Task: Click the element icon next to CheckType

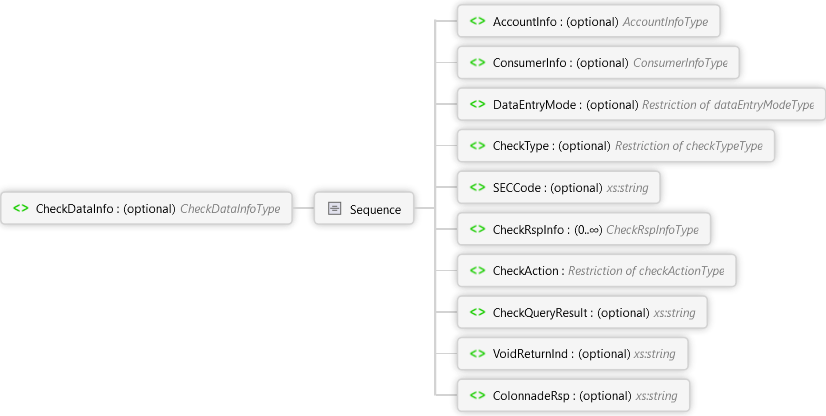Action: tap(478, 146)
